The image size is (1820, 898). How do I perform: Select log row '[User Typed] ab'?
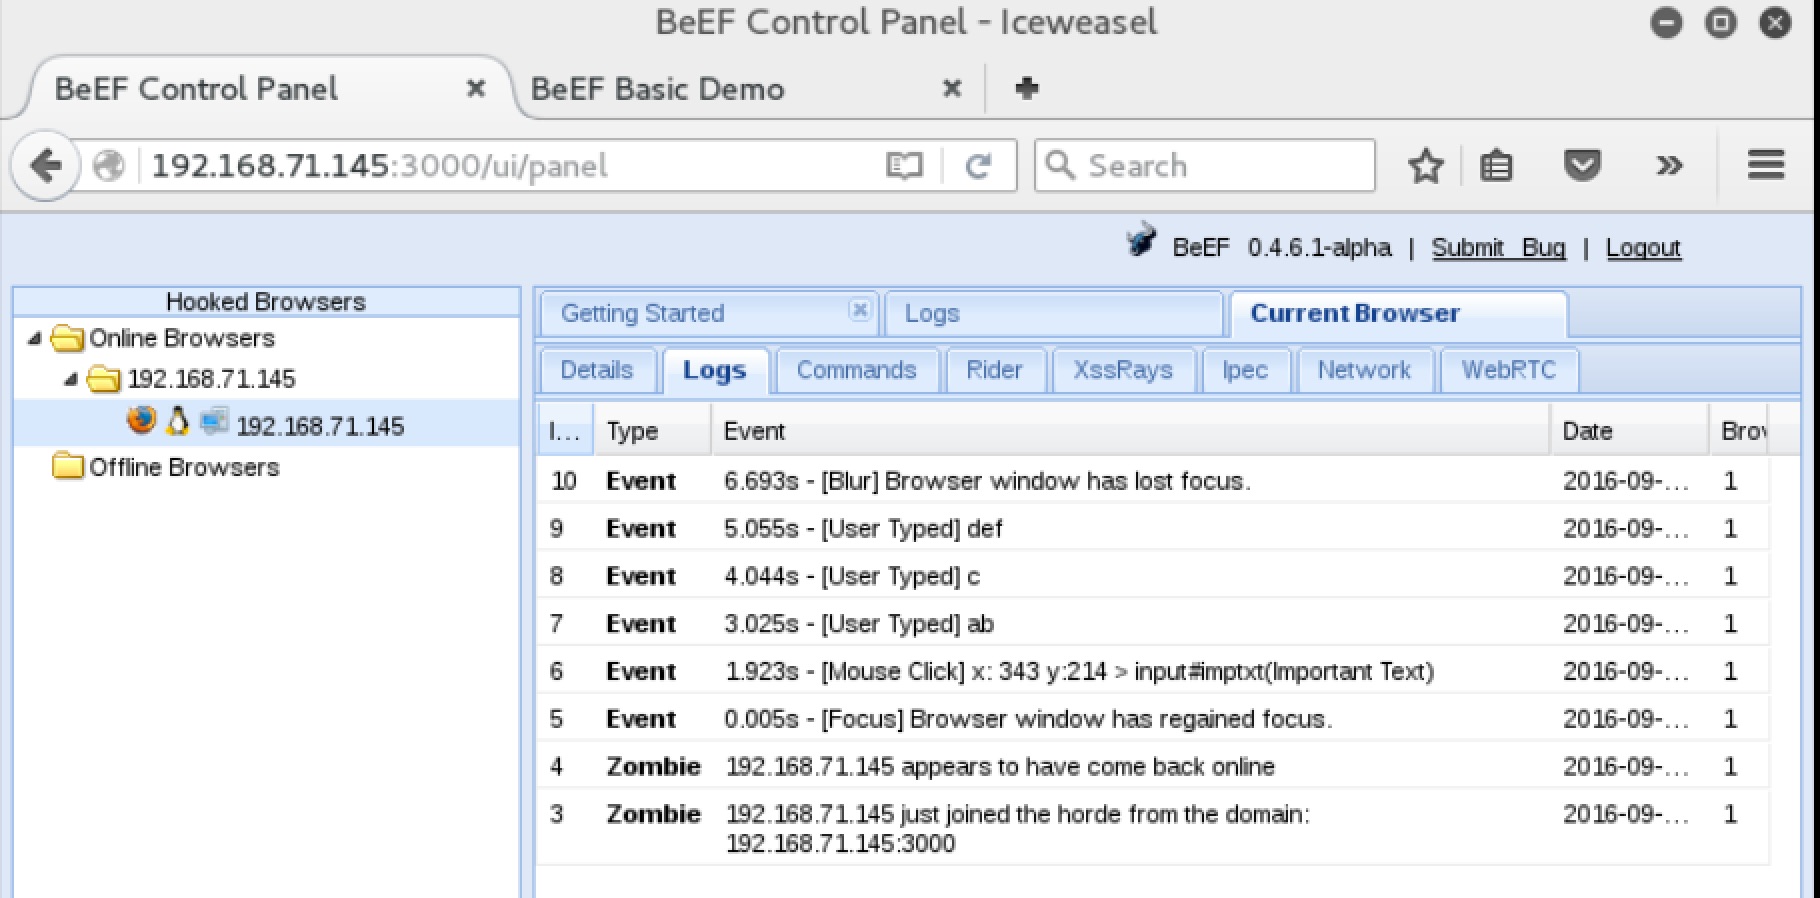coord(1153,624)
